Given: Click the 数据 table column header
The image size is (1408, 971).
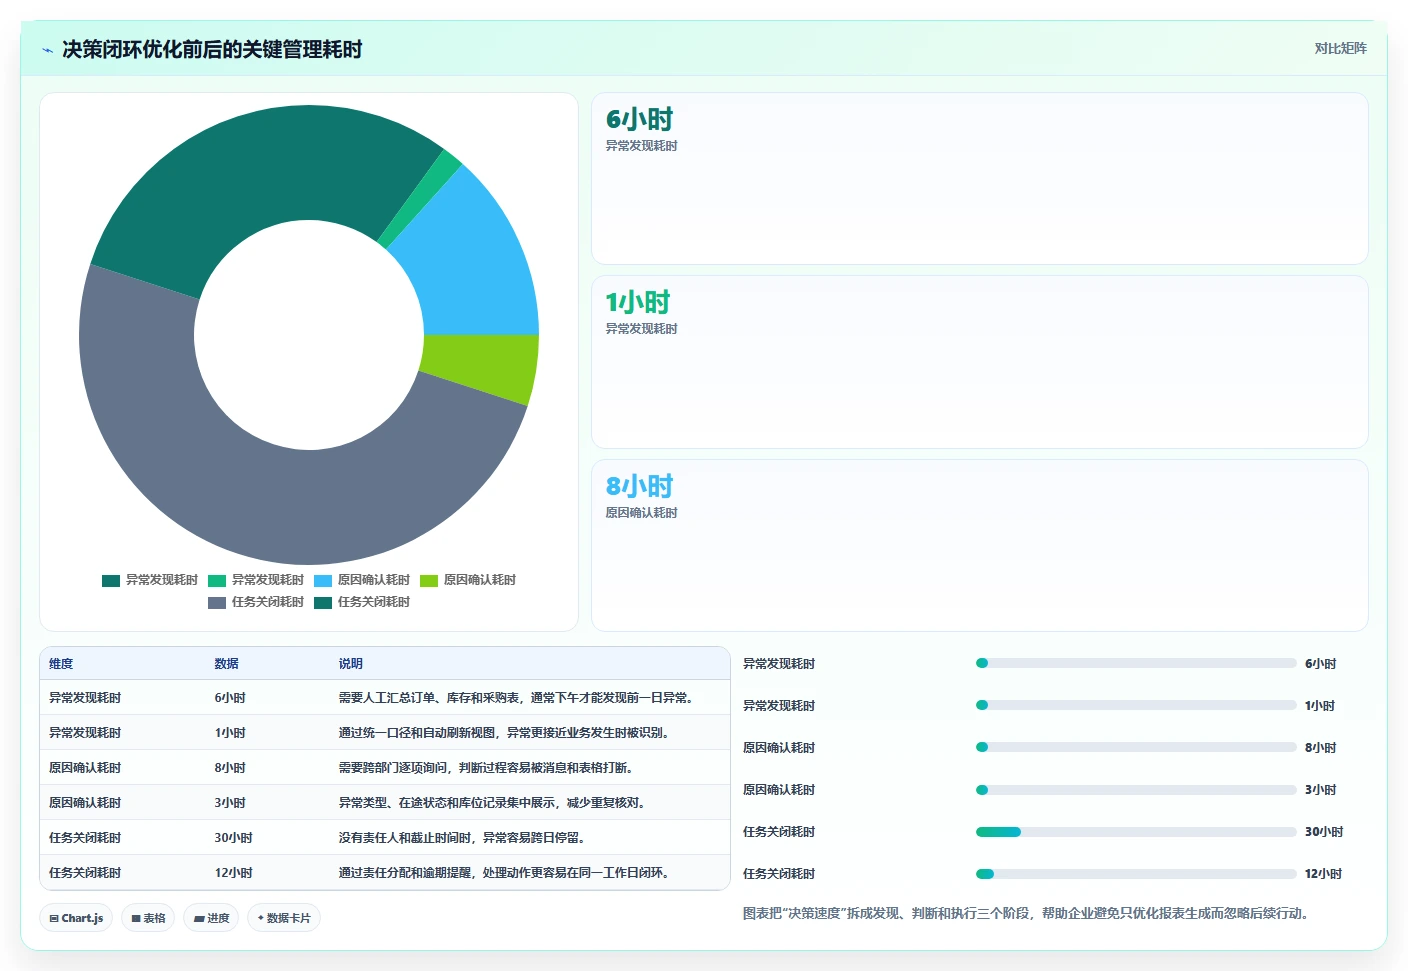Looking at the screenshot, I should [226, 664].
